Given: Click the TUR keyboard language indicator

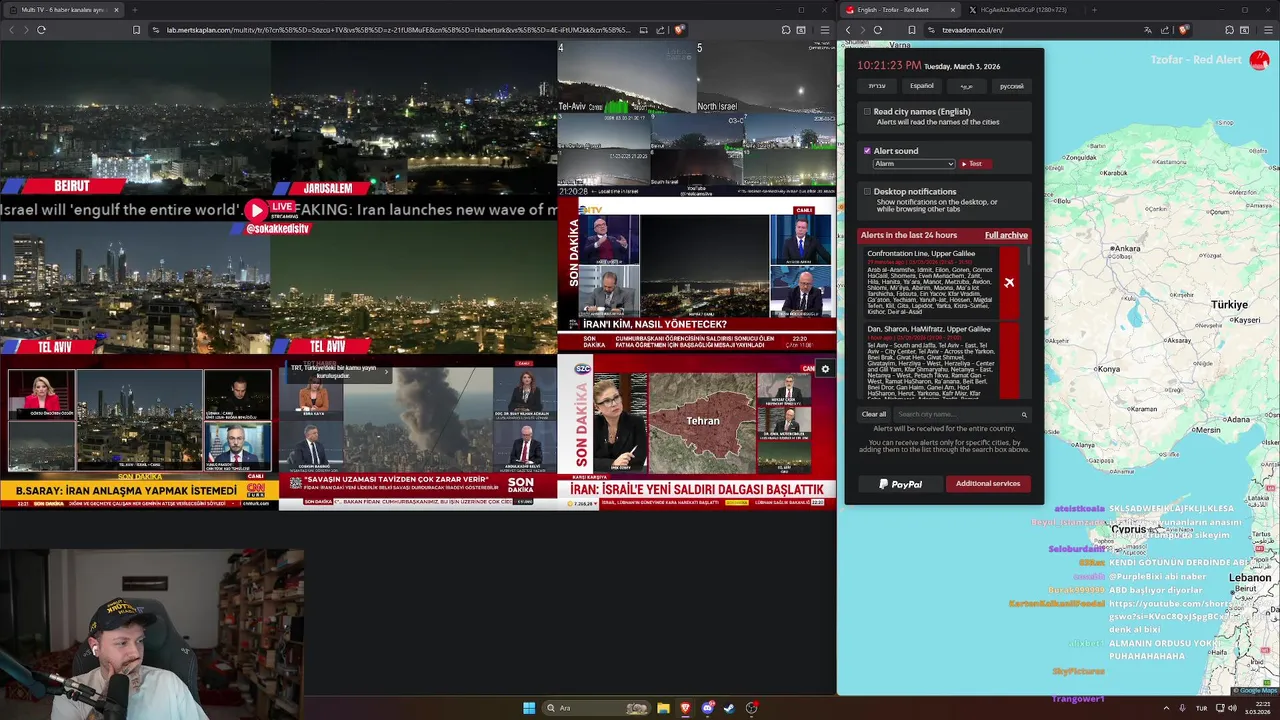Looking at the screenshot, I should [x=1202, y=708].
